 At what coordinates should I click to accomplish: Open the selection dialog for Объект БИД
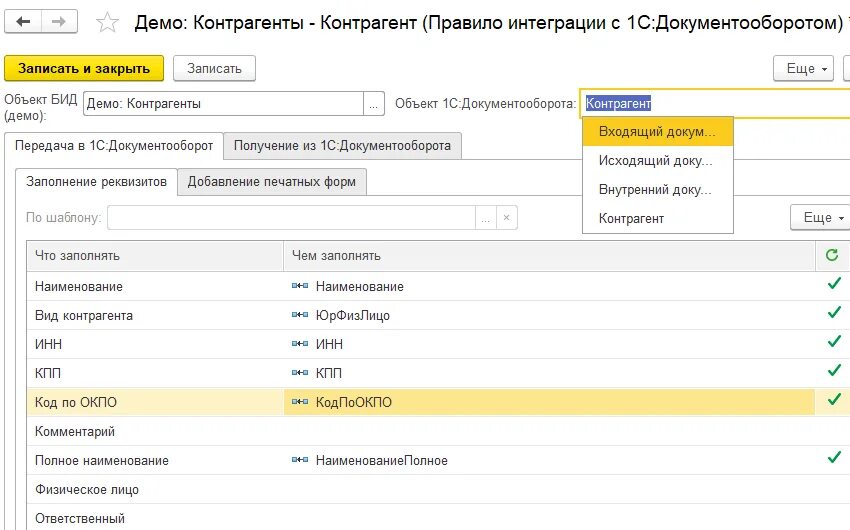click(x=374, y=104)
